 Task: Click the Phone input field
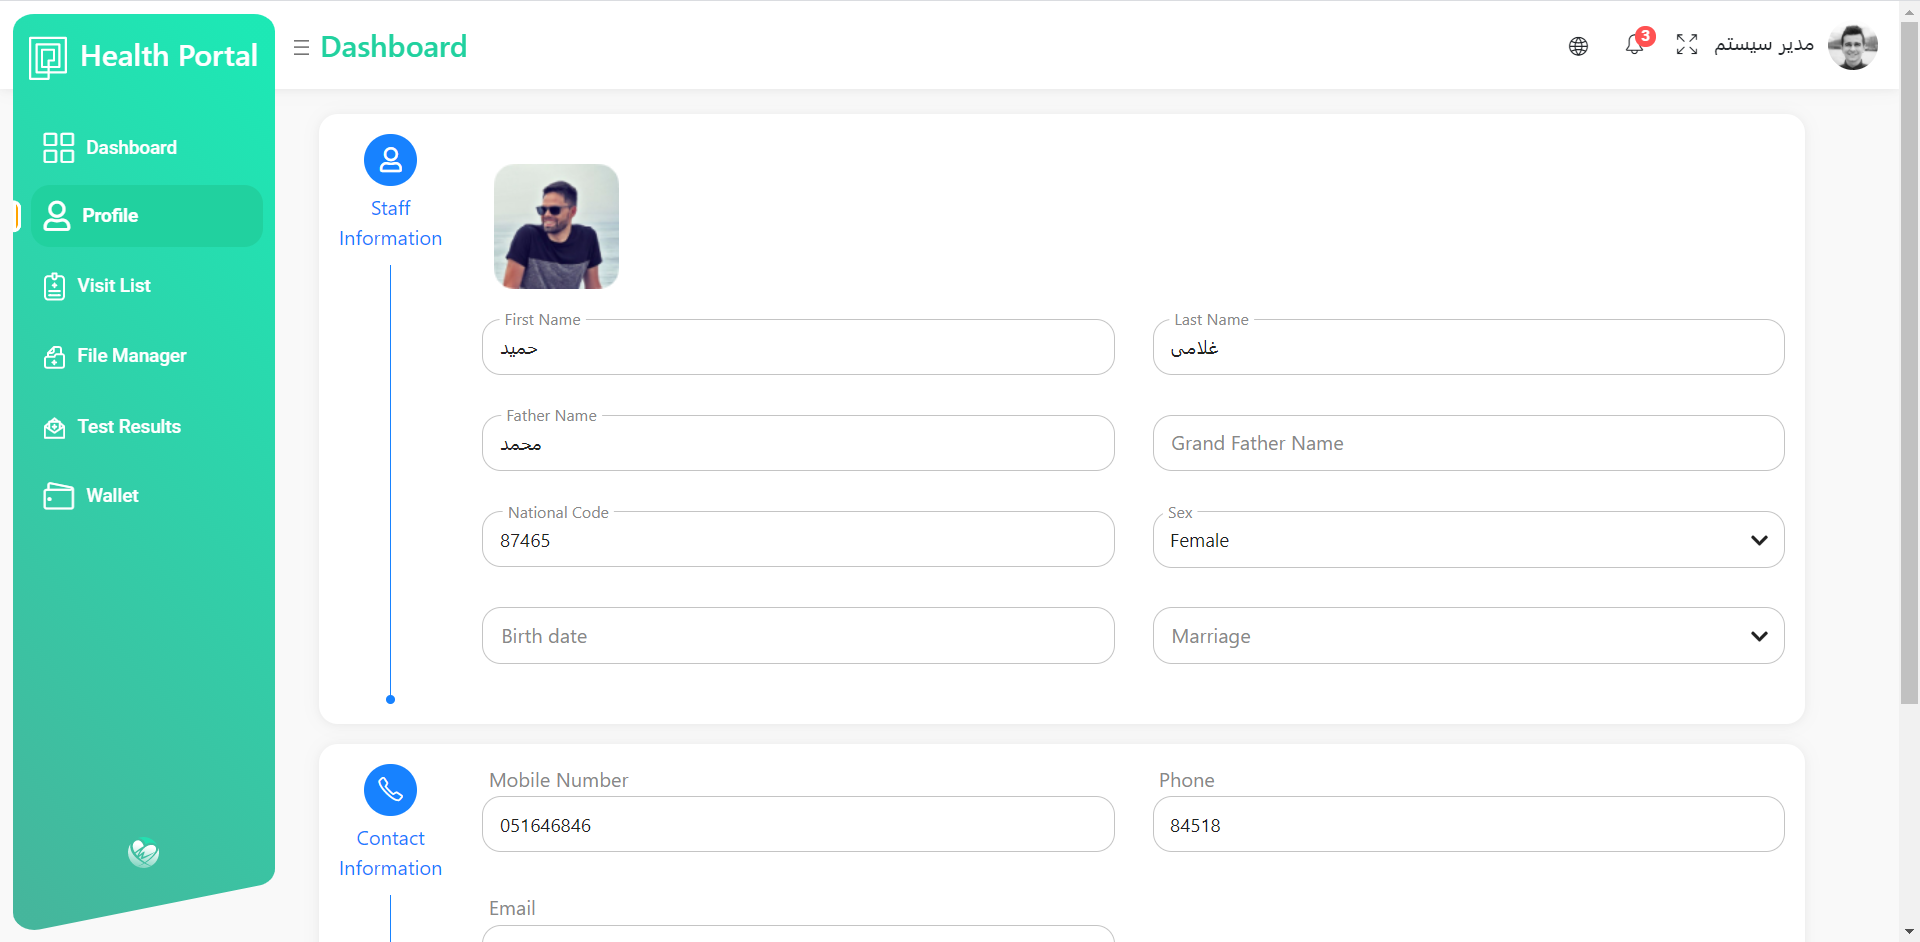(1468, 824)
